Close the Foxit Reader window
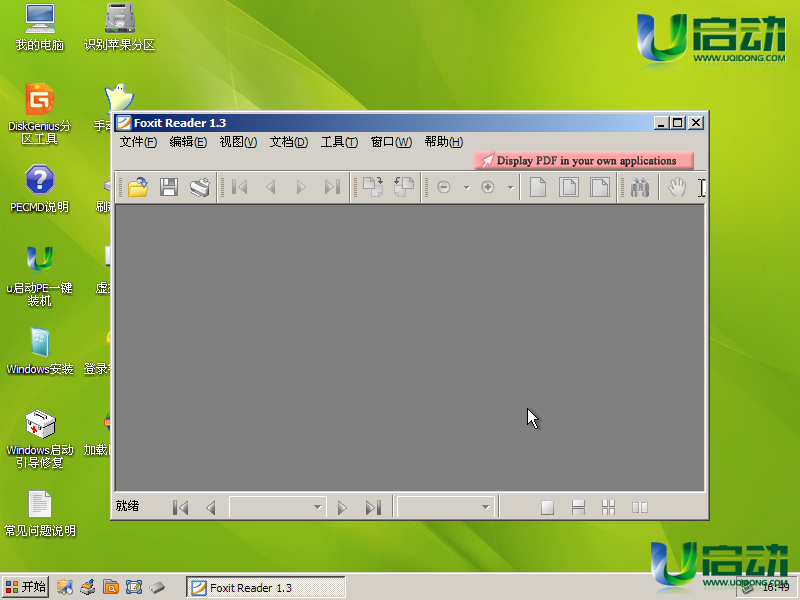 point(696,123)
